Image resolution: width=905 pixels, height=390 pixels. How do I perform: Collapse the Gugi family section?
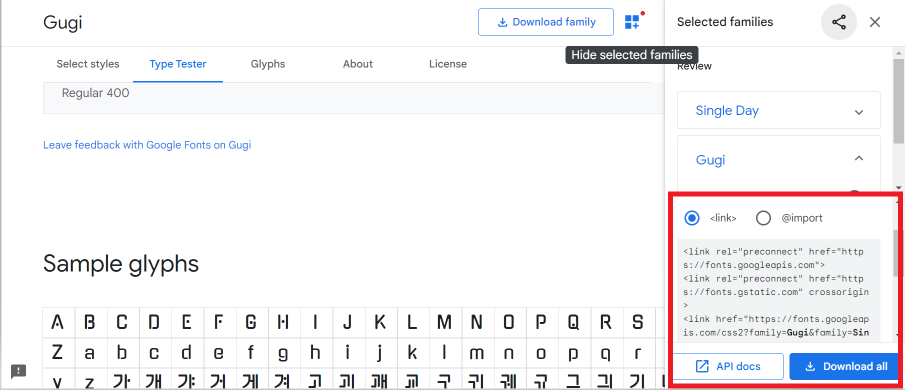pos(859,158)
